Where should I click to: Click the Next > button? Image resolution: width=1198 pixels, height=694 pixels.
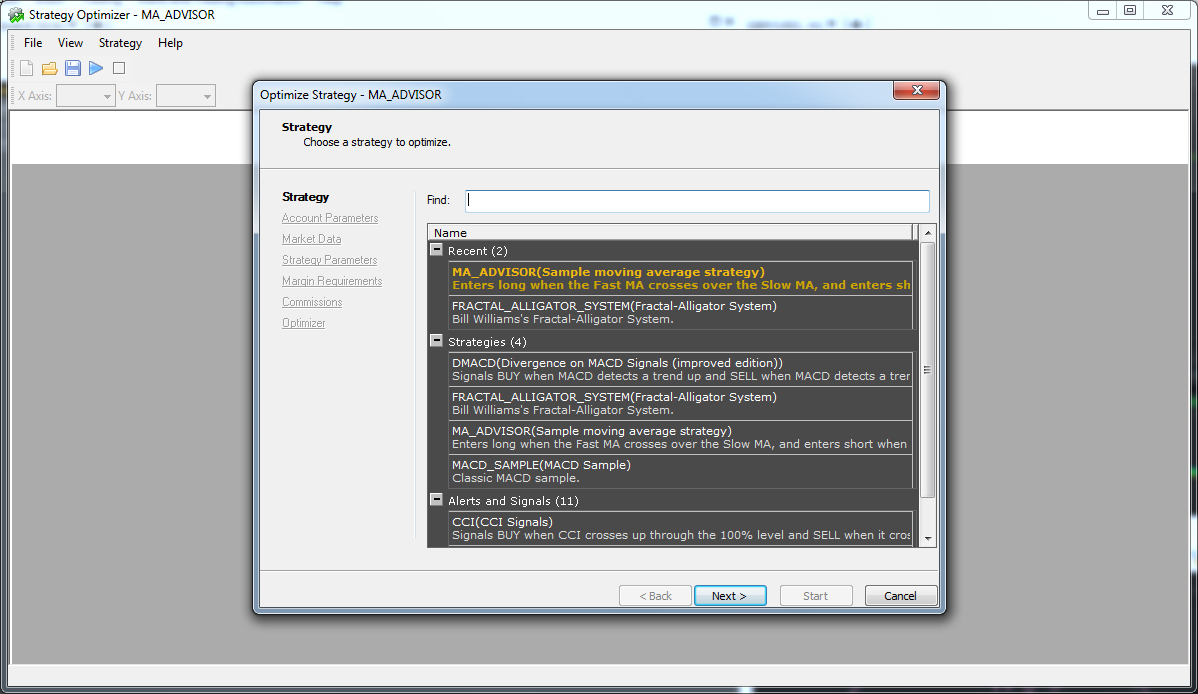coord(730,596)
